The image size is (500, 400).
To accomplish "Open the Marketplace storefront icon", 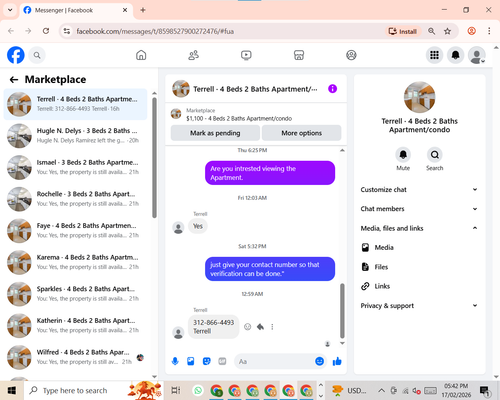I will [299, 55].
